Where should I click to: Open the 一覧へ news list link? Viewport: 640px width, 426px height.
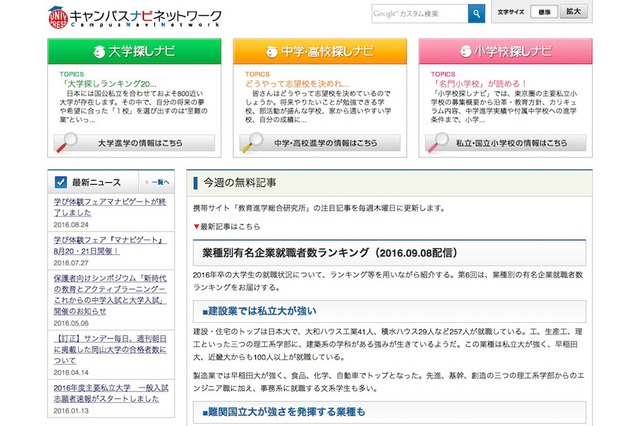click(158, 182)
